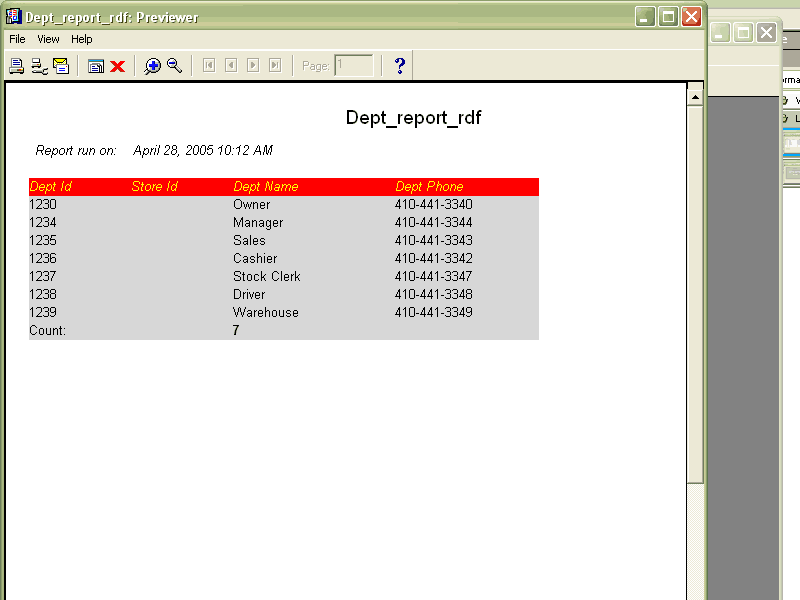
Task: Go to the first page button
Action: pos(209,66)
